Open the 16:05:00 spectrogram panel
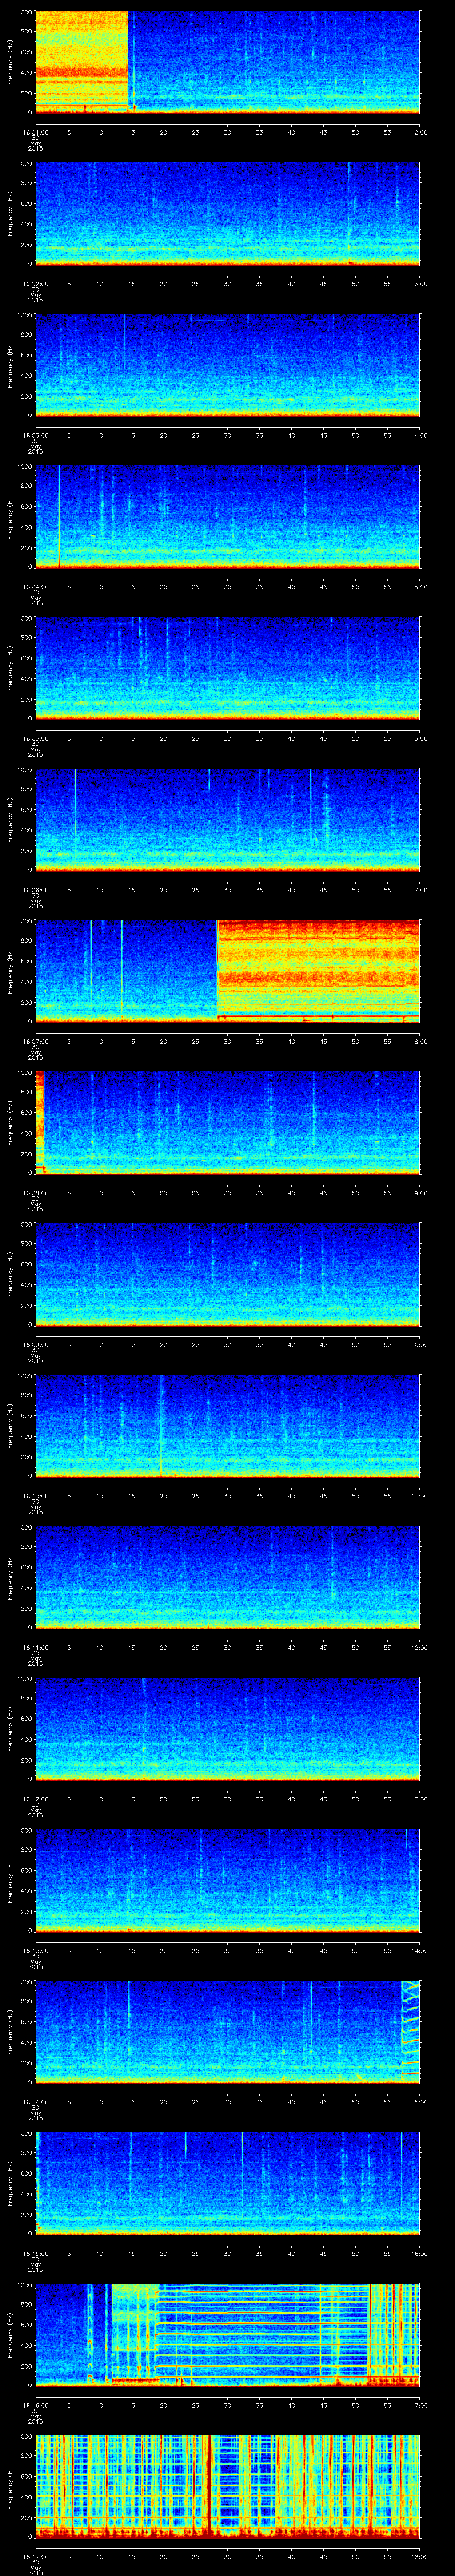The image size is (455, 2576). (227, 667)
